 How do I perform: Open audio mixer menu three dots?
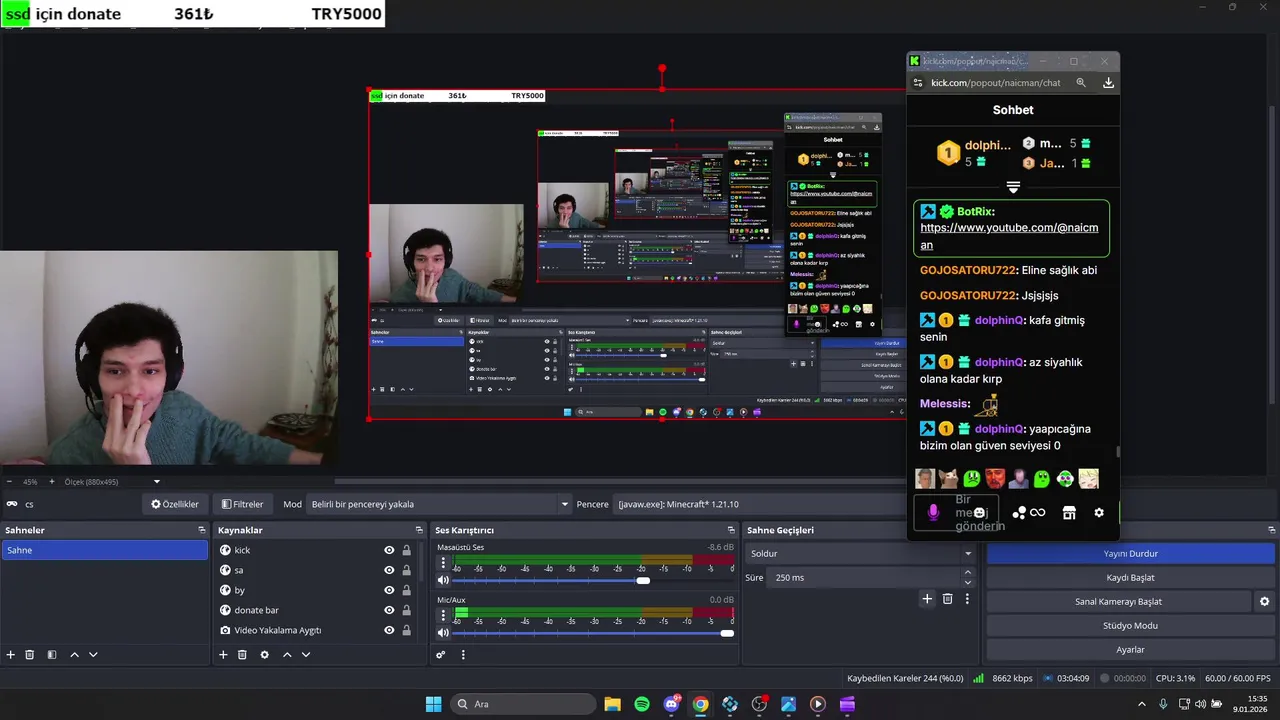pos(463,655)
